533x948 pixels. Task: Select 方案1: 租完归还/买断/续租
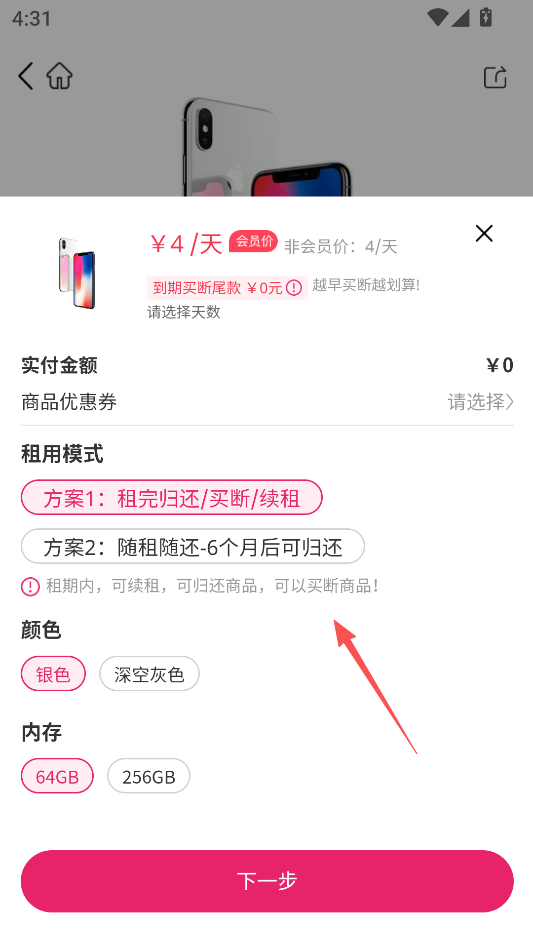(172, 498)
